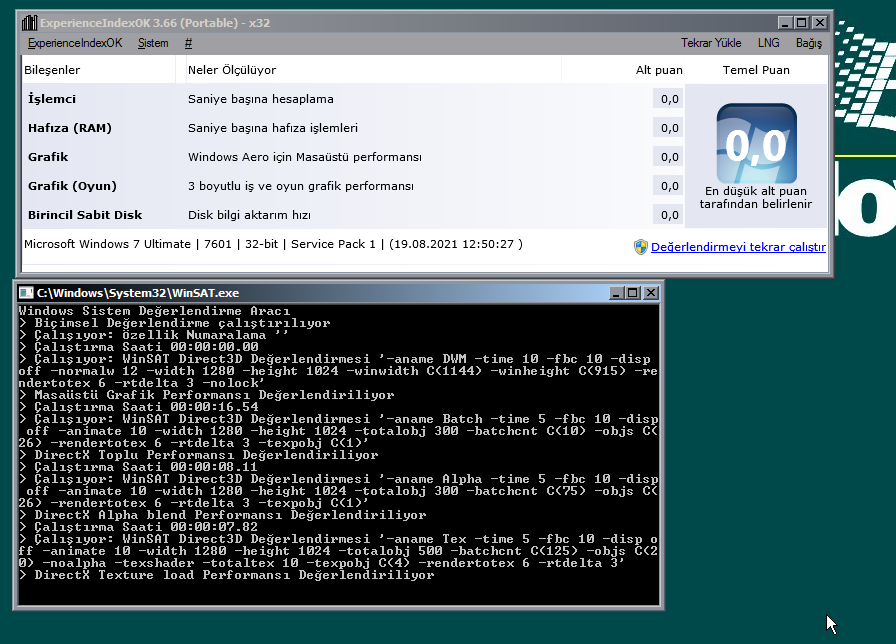Click the blue 0,0 base score badge

(x=757, y=143)
